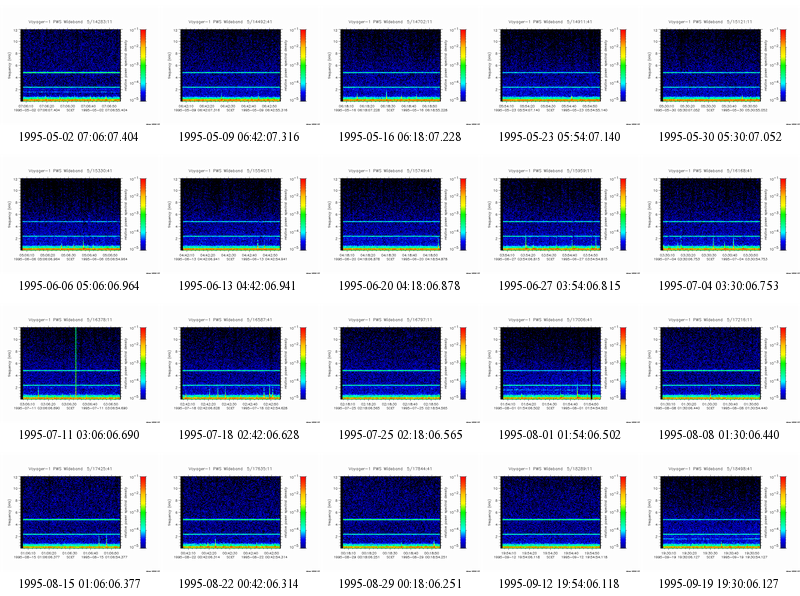The width and height of the screenshot is (800, 596).
Task: Click the color scale bar of the 1995-08-01 plot
Action: [623, 363]
